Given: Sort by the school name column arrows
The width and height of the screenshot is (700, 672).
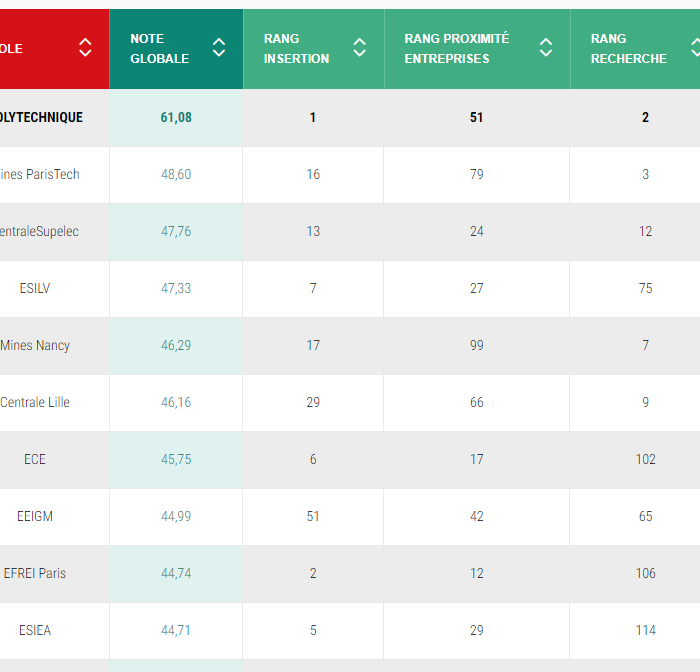Looking at the screenshot, I should coord(85,47).
